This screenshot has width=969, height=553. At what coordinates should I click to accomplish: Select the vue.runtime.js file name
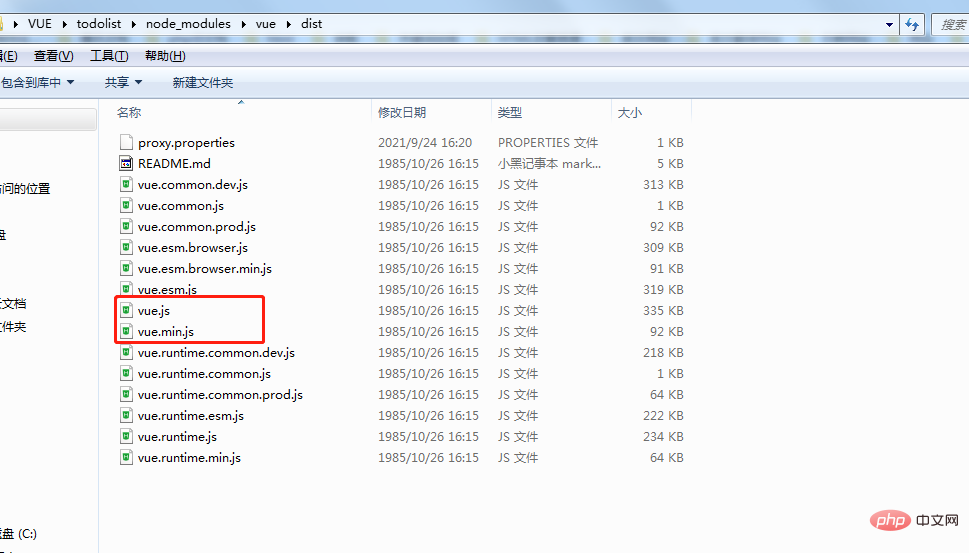[x=177, y=437]
